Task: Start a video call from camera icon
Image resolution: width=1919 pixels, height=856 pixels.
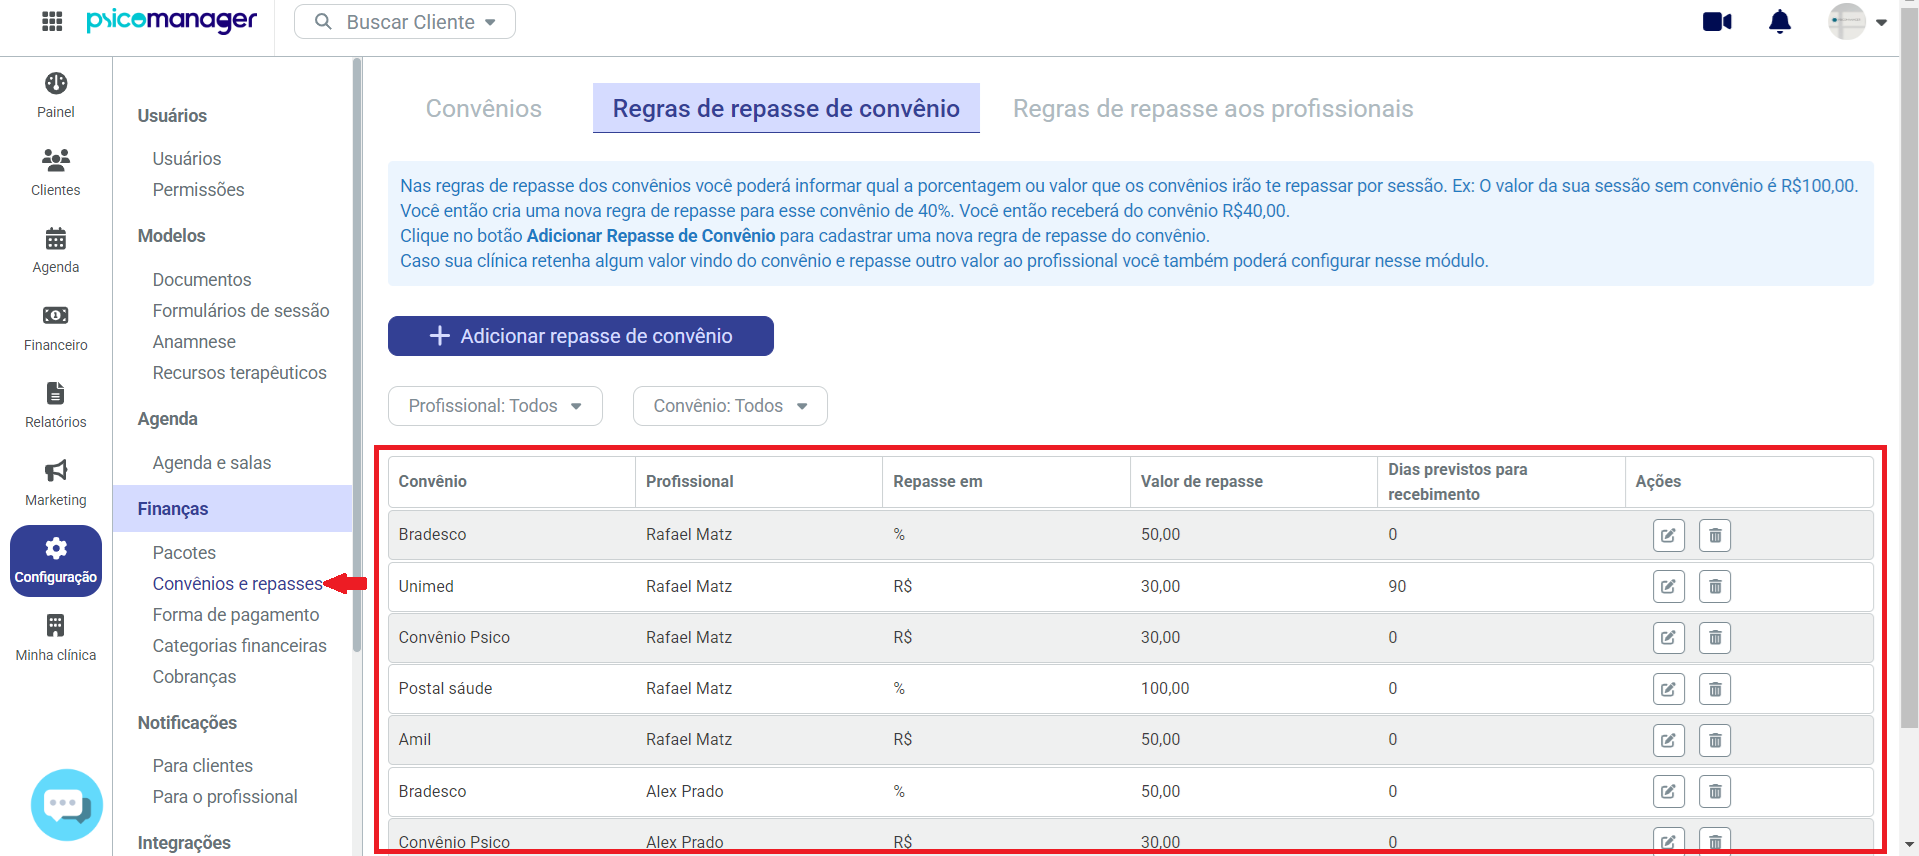Action: (1717, 21)
